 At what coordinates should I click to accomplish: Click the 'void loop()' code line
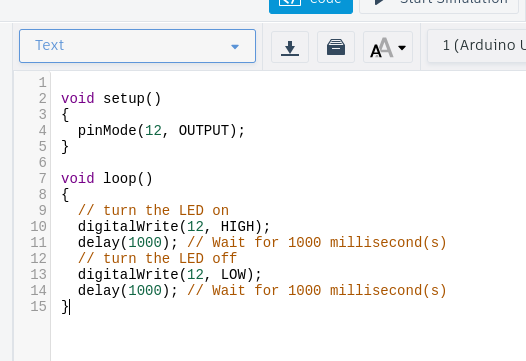click(x=107, y=178)
